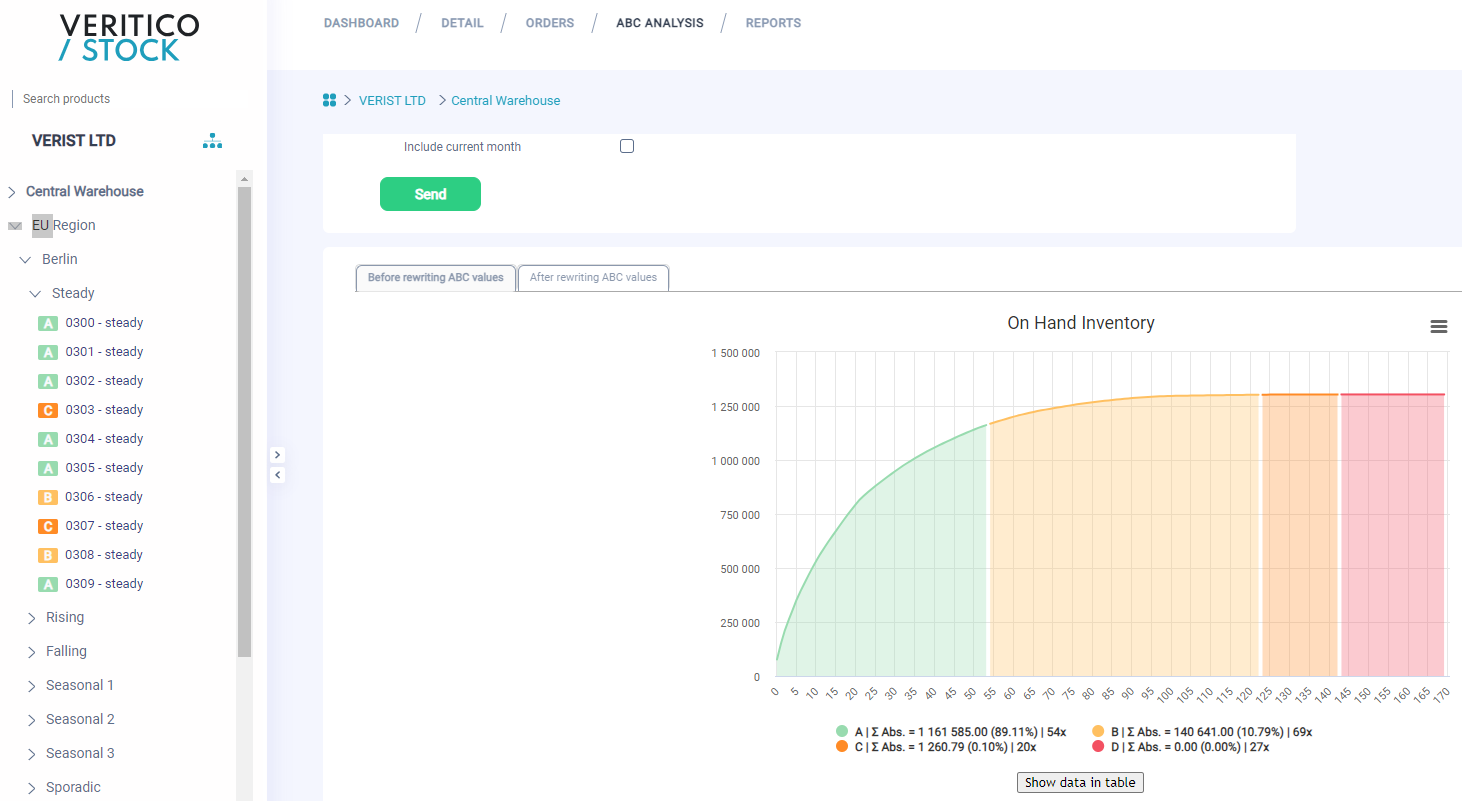Open the chart hamburger menu

click(x=1438, y=327)
